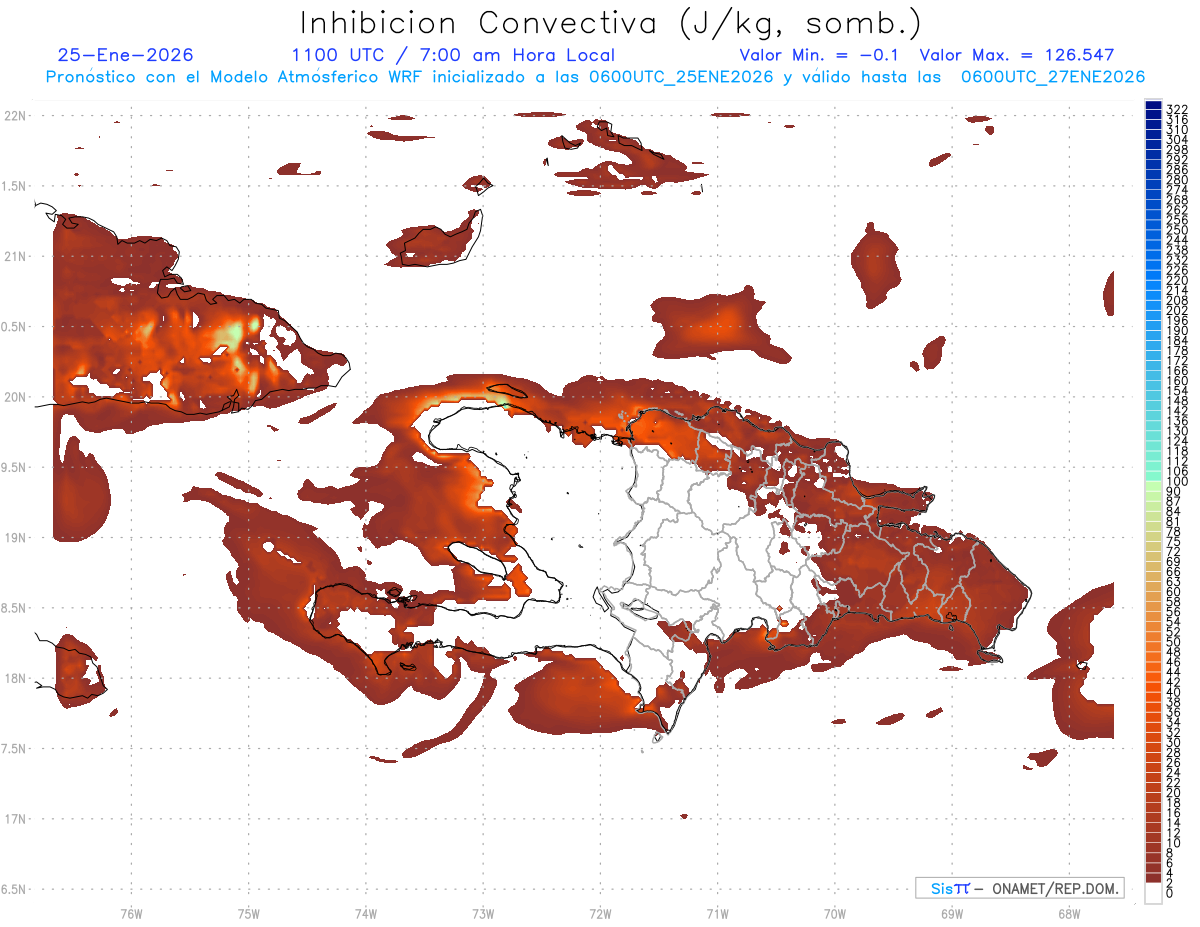This screenshot has width=1200, height=927.
Task: Click the '69W' longitude label
Action: tap(951, 913)
